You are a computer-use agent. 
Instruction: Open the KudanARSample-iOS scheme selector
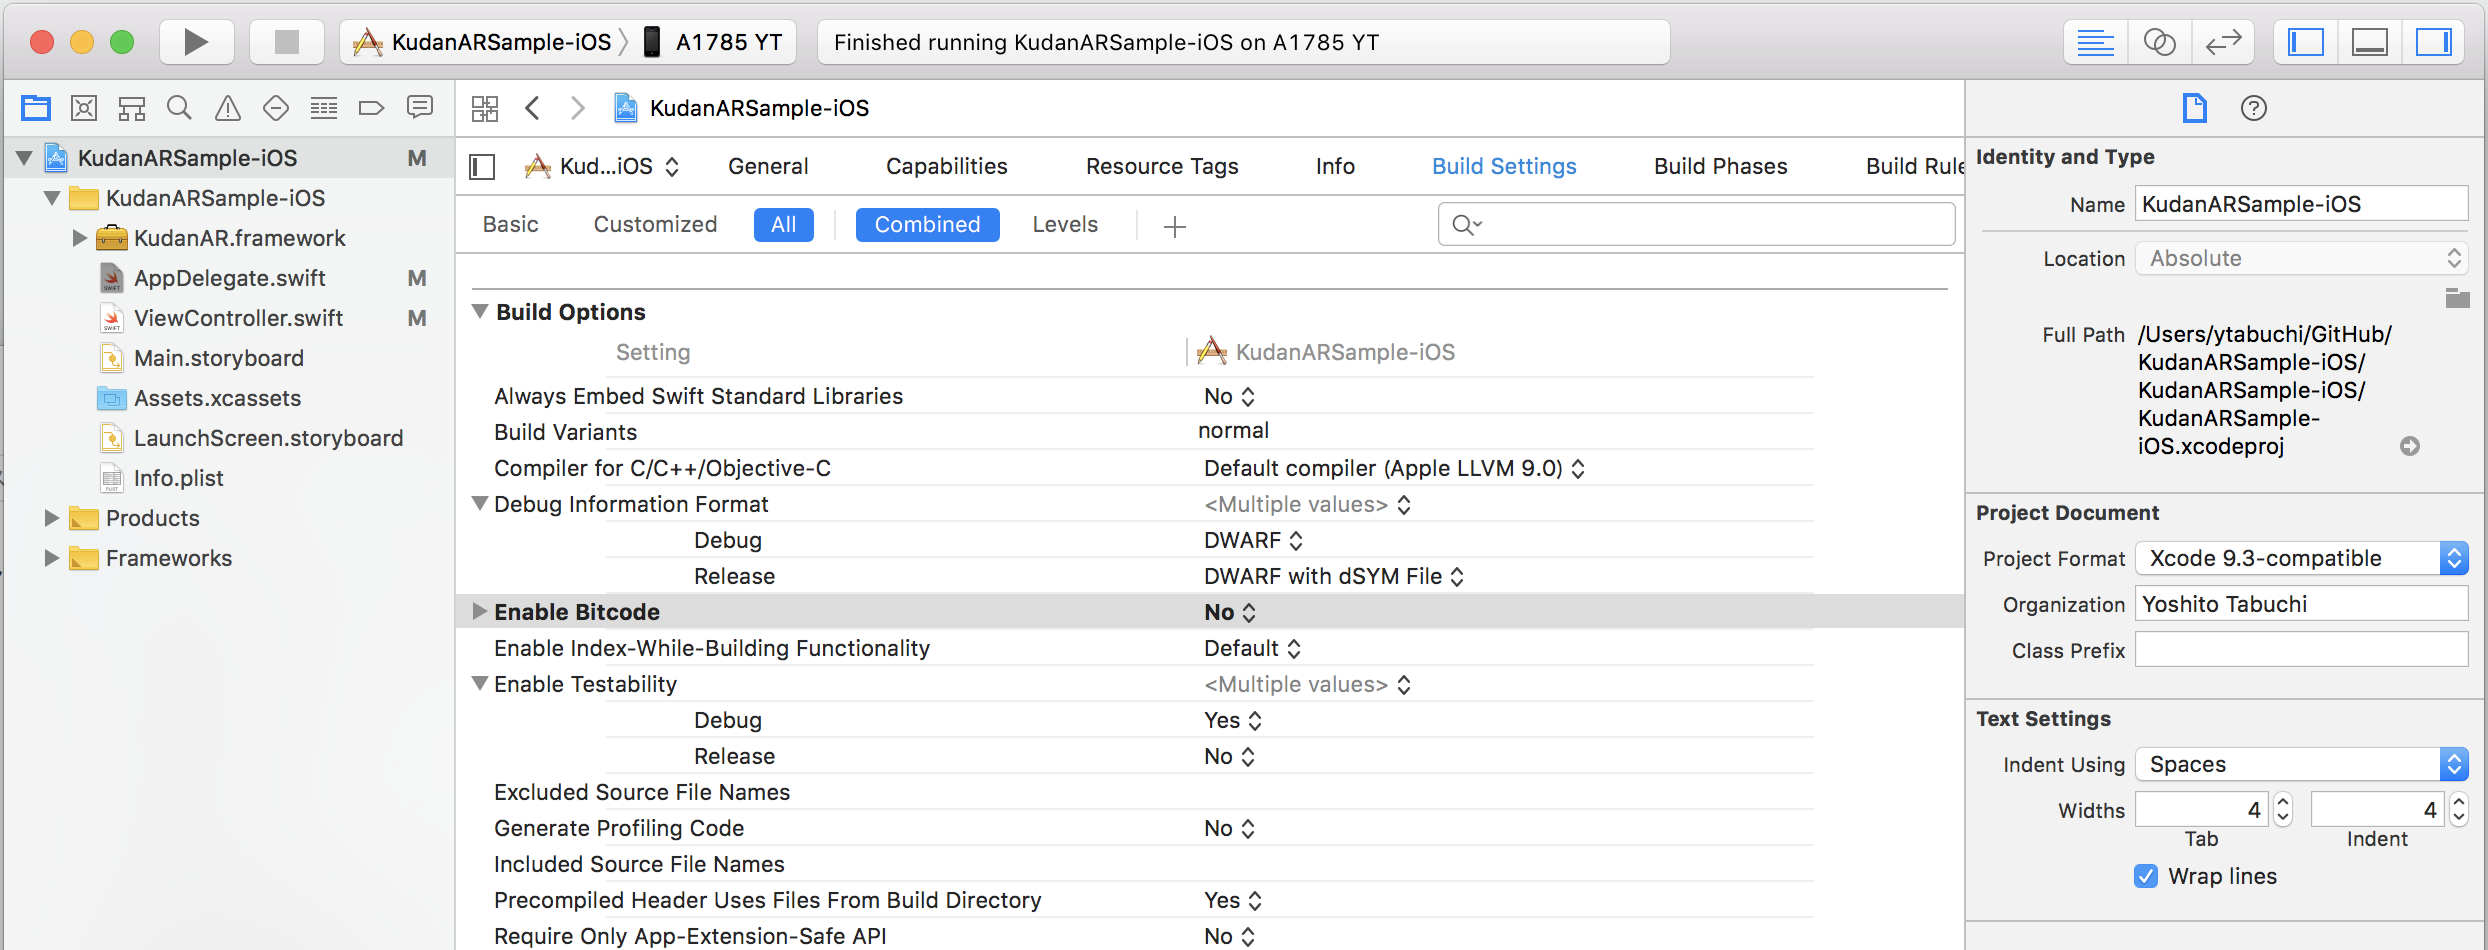click(x=483, y=42)
